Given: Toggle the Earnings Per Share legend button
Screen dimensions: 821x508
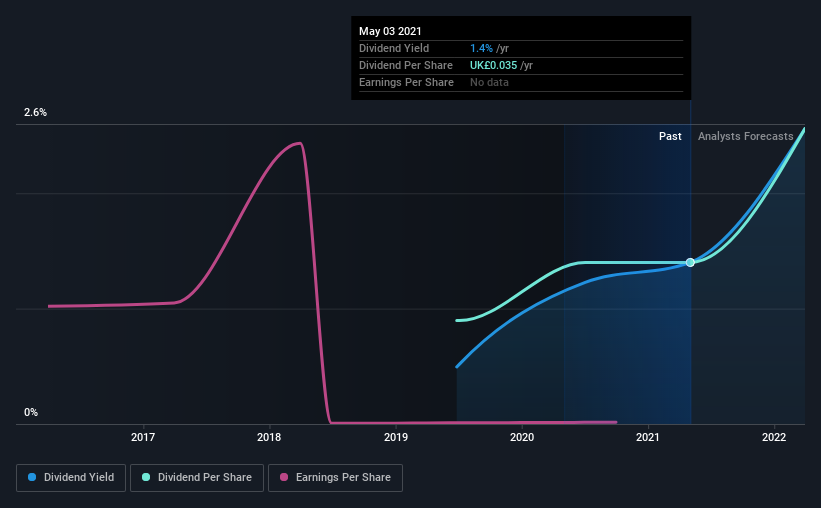Looking at the screenshot, I should tap(335, 478).
